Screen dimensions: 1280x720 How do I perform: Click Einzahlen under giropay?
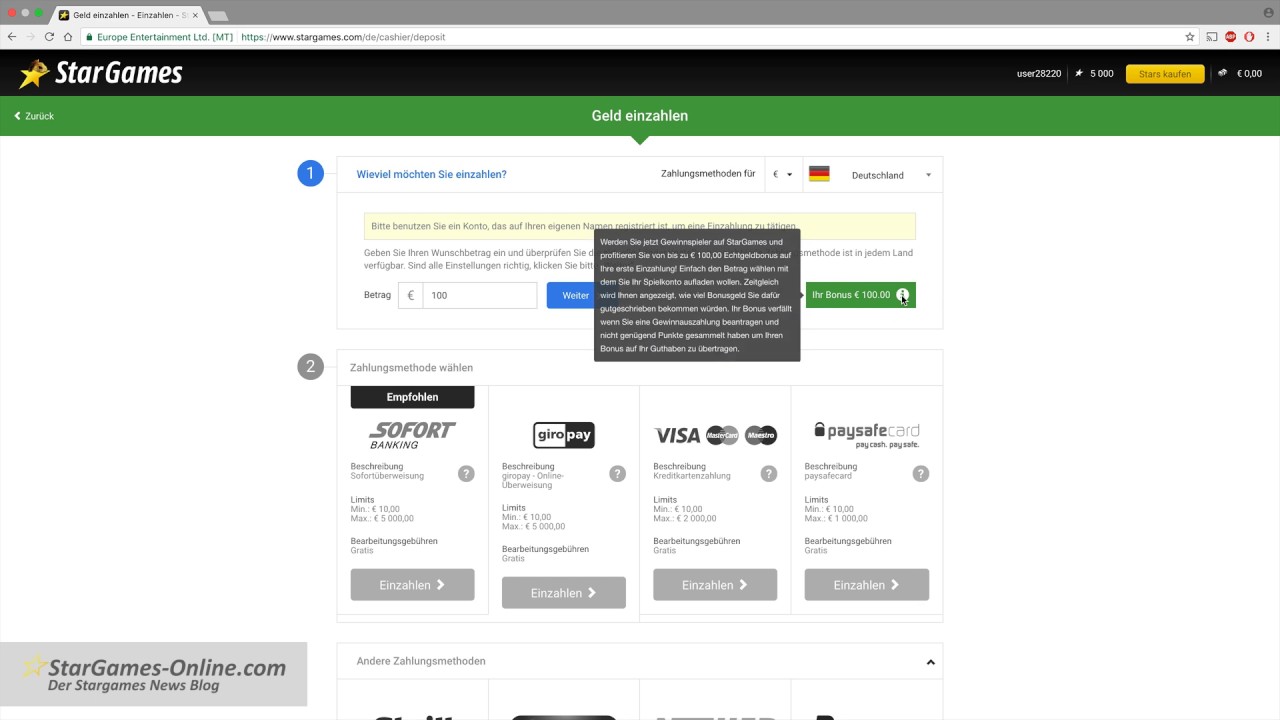564,593
